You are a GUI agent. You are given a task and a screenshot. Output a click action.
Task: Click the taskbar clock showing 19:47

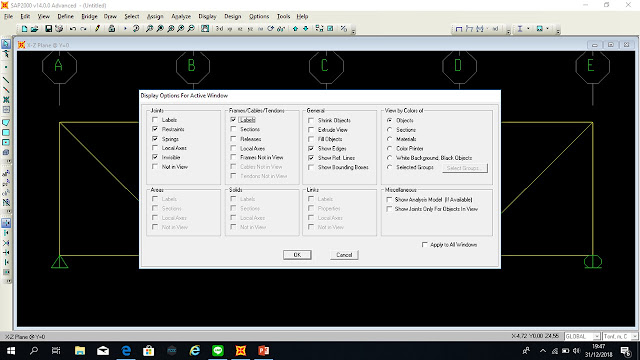pyautogui.click(x=598, y=351)
